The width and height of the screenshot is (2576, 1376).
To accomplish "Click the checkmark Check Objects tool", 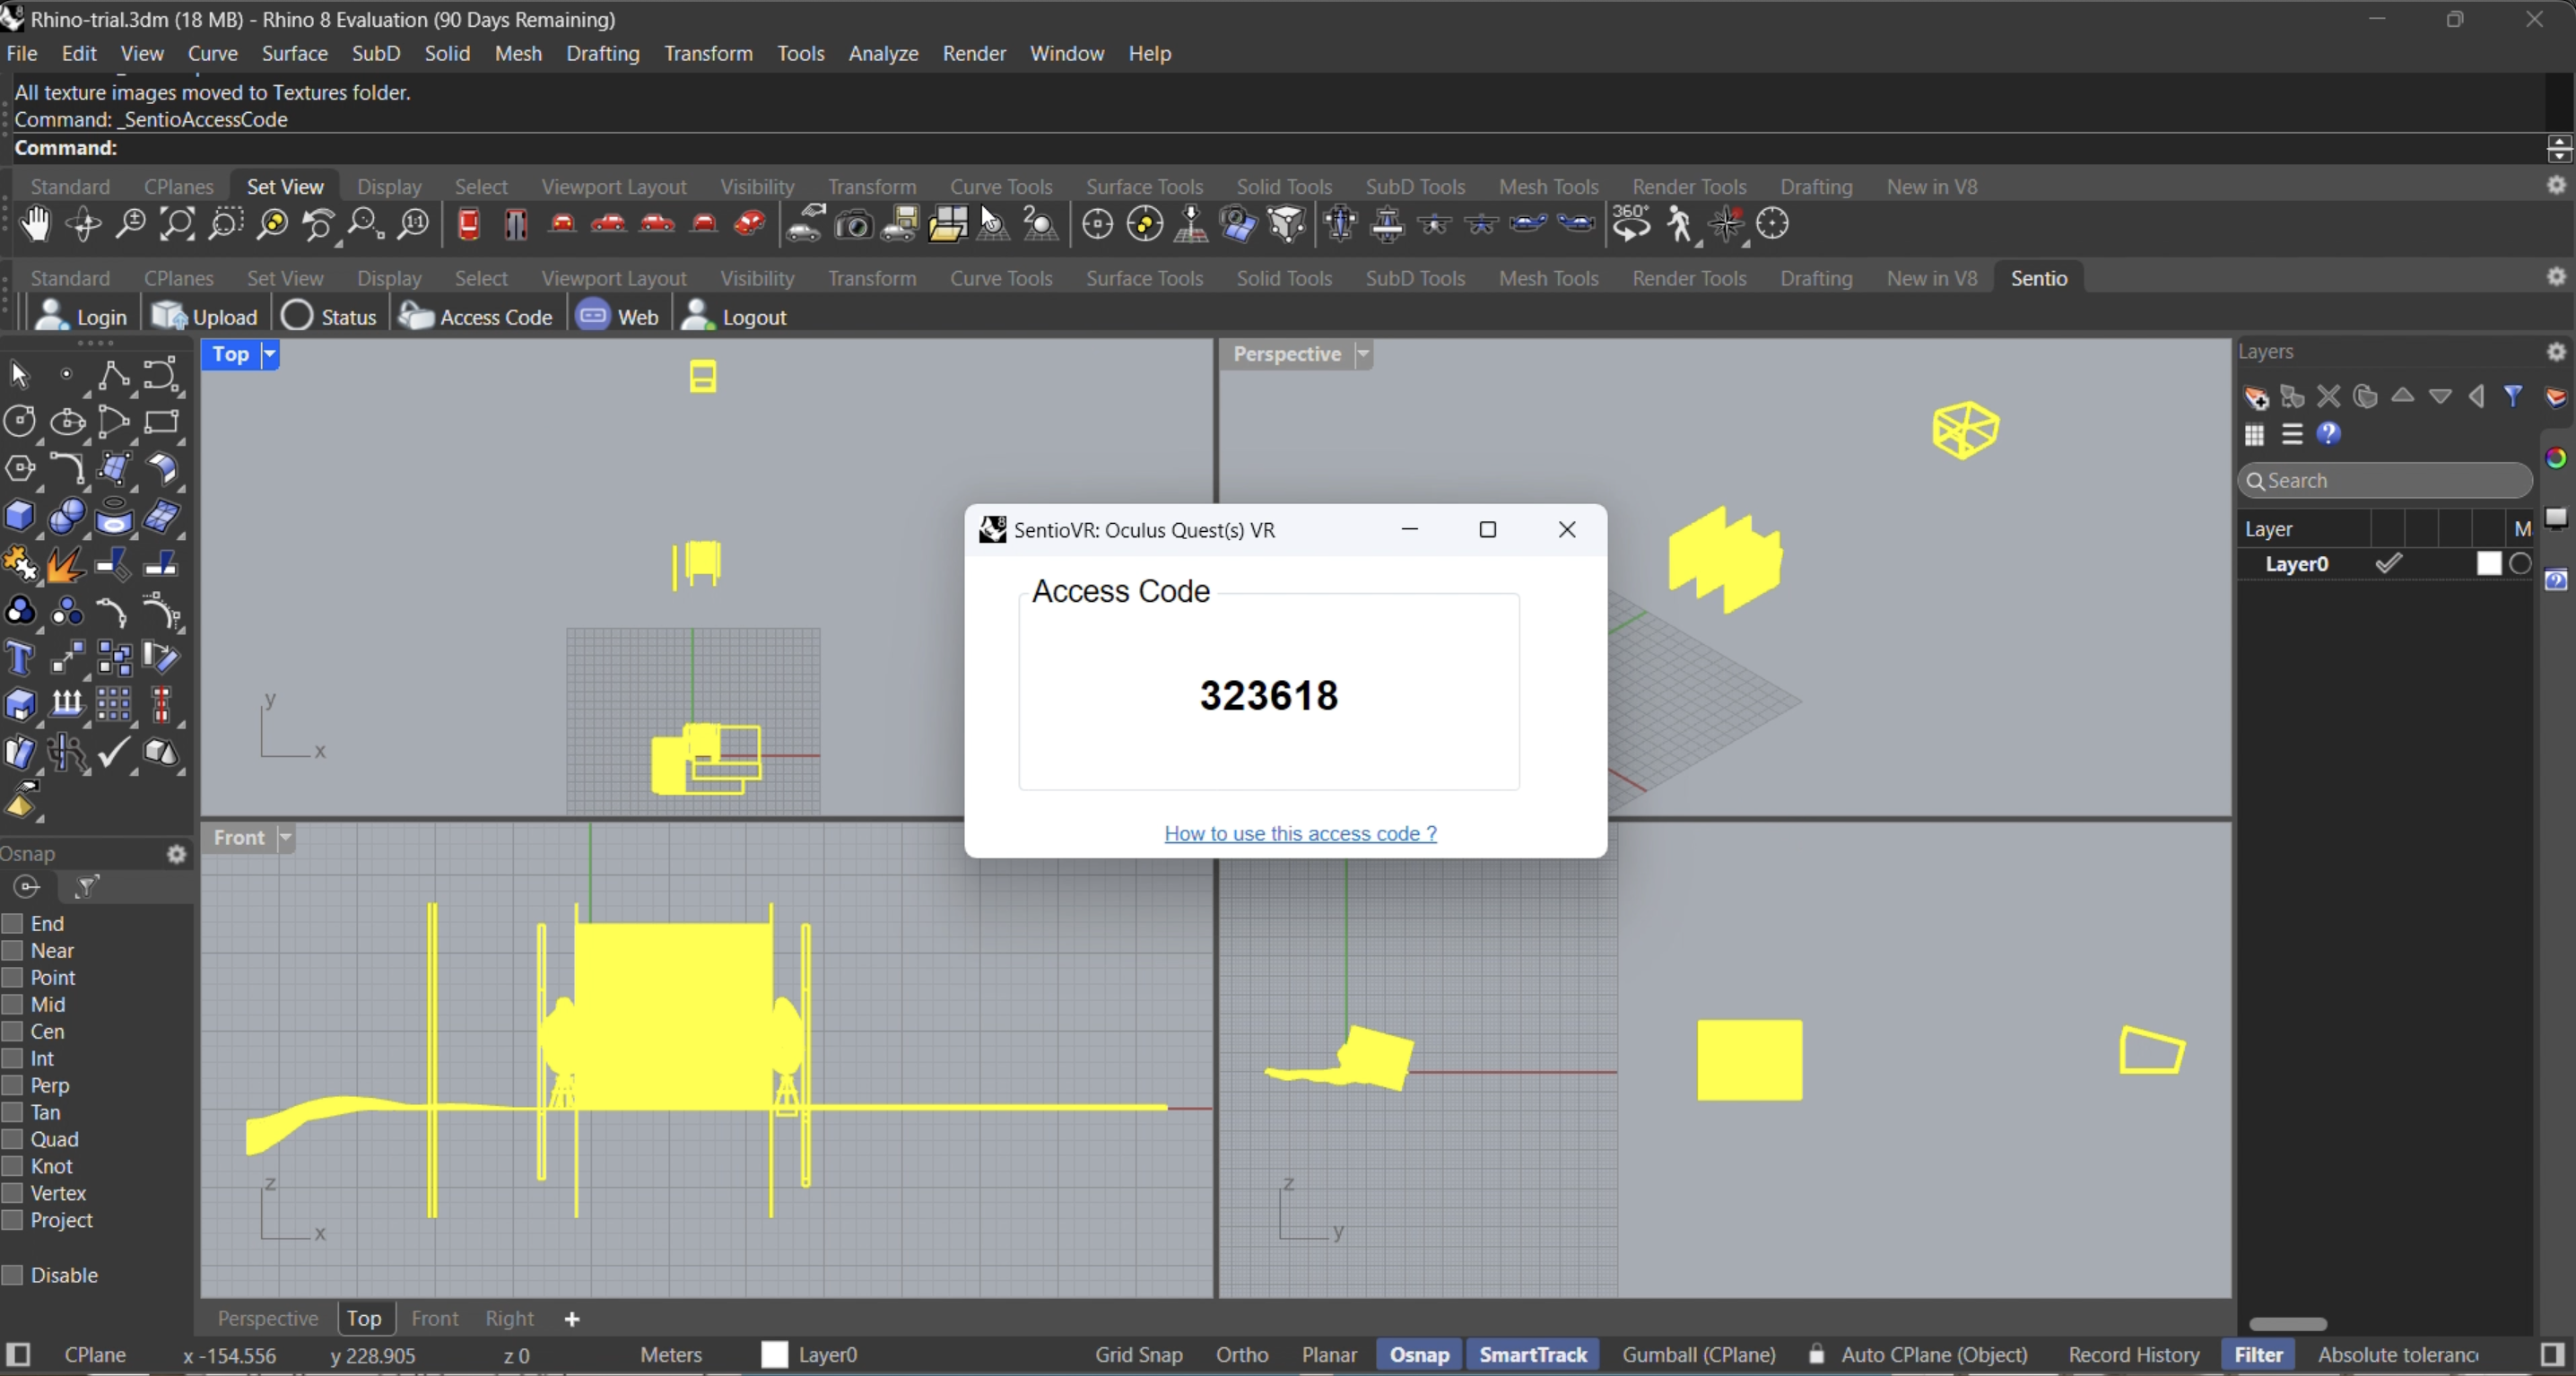I will [x=113, y=752].
